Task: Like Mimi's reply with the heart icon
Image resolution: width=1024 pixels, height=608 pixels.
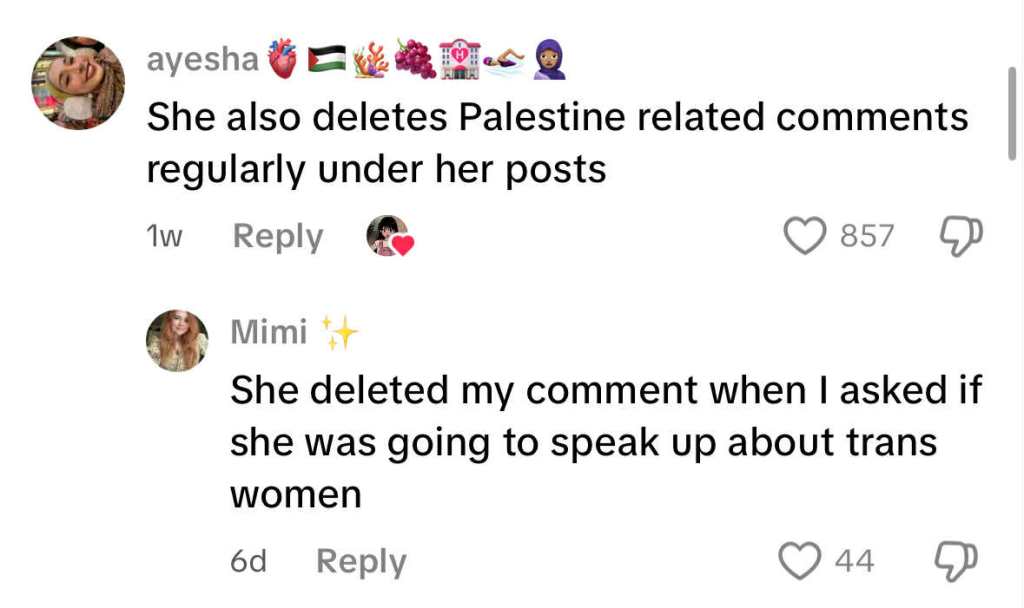Action: (x=800, y=561)
